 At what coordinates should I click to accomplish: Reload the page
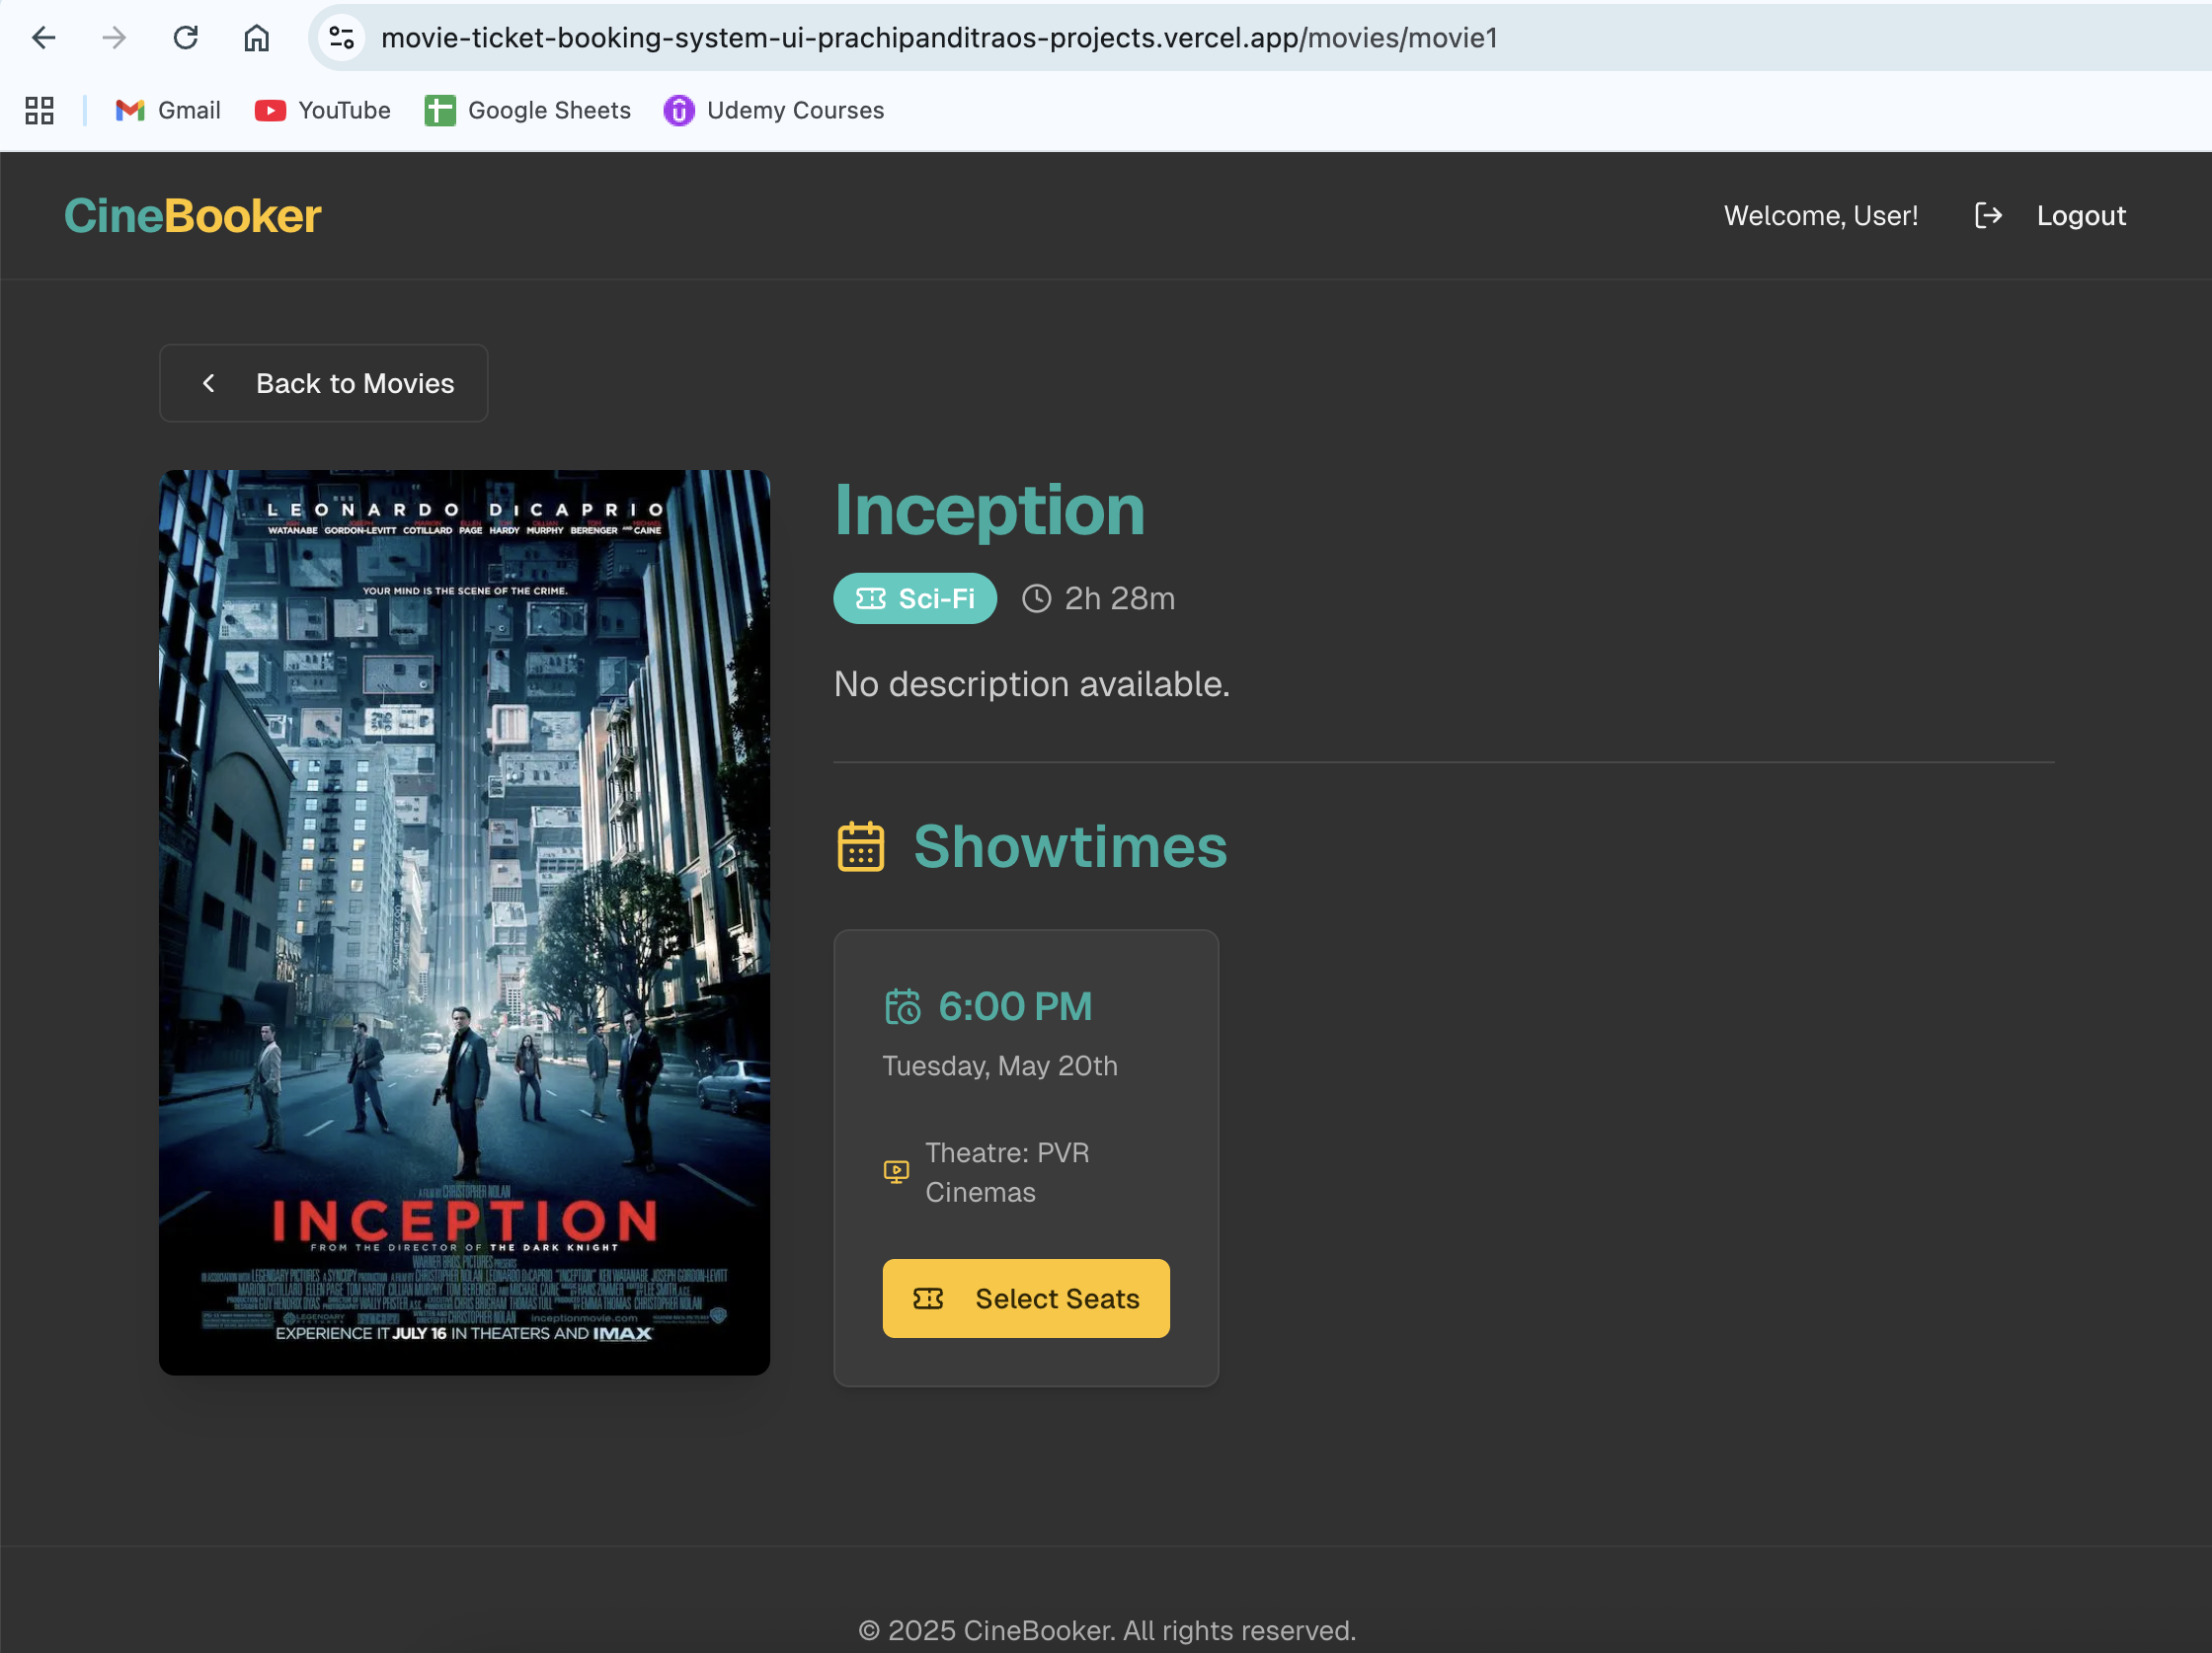point(186,38)
